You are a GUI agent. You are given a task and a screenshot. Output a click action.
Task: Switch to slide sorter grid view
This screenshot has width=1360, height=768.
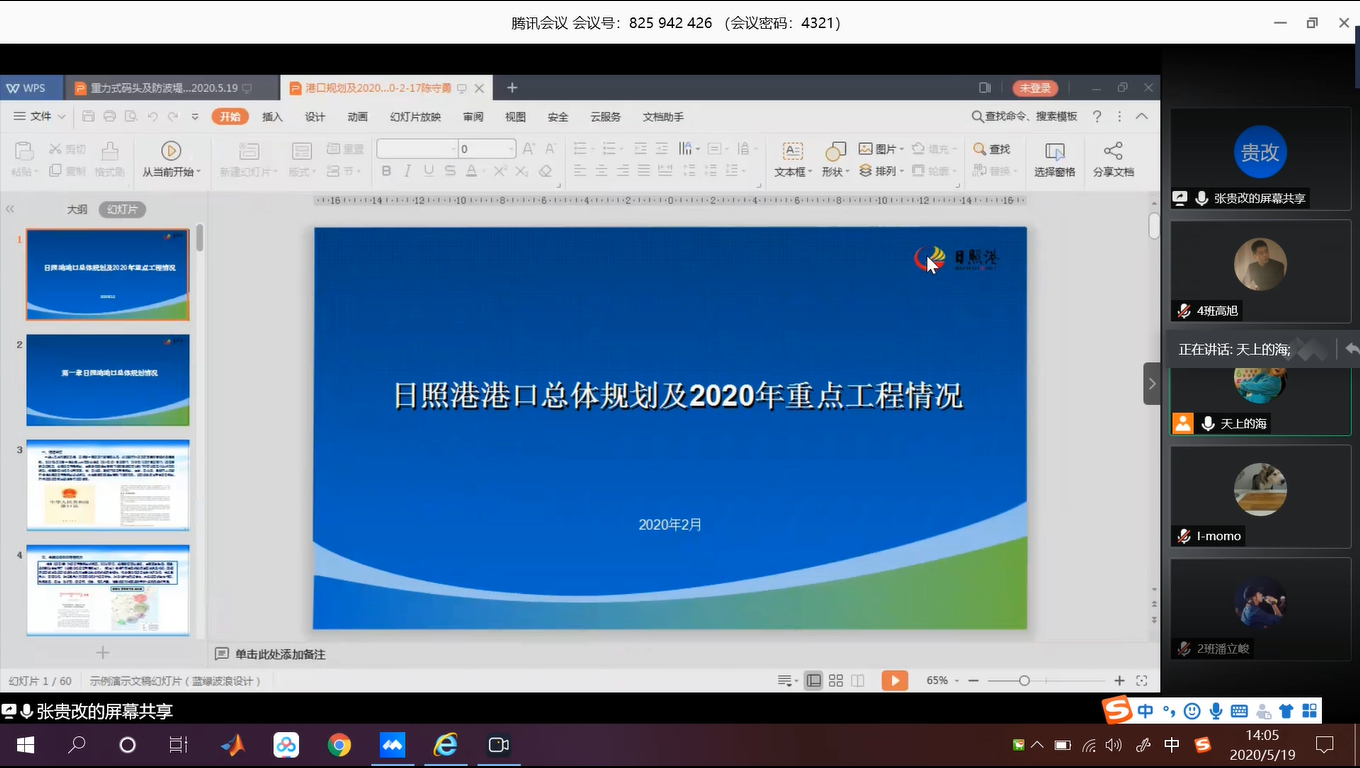836,681
